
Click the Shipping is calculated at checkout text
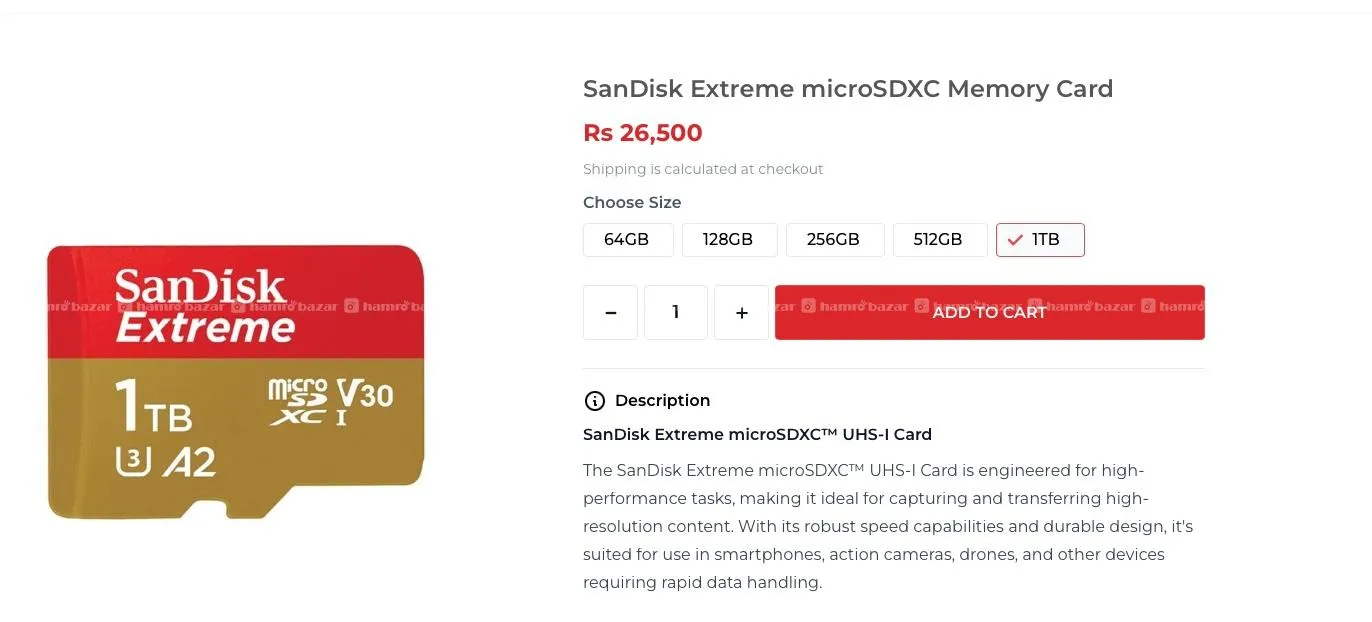(702, 169)
